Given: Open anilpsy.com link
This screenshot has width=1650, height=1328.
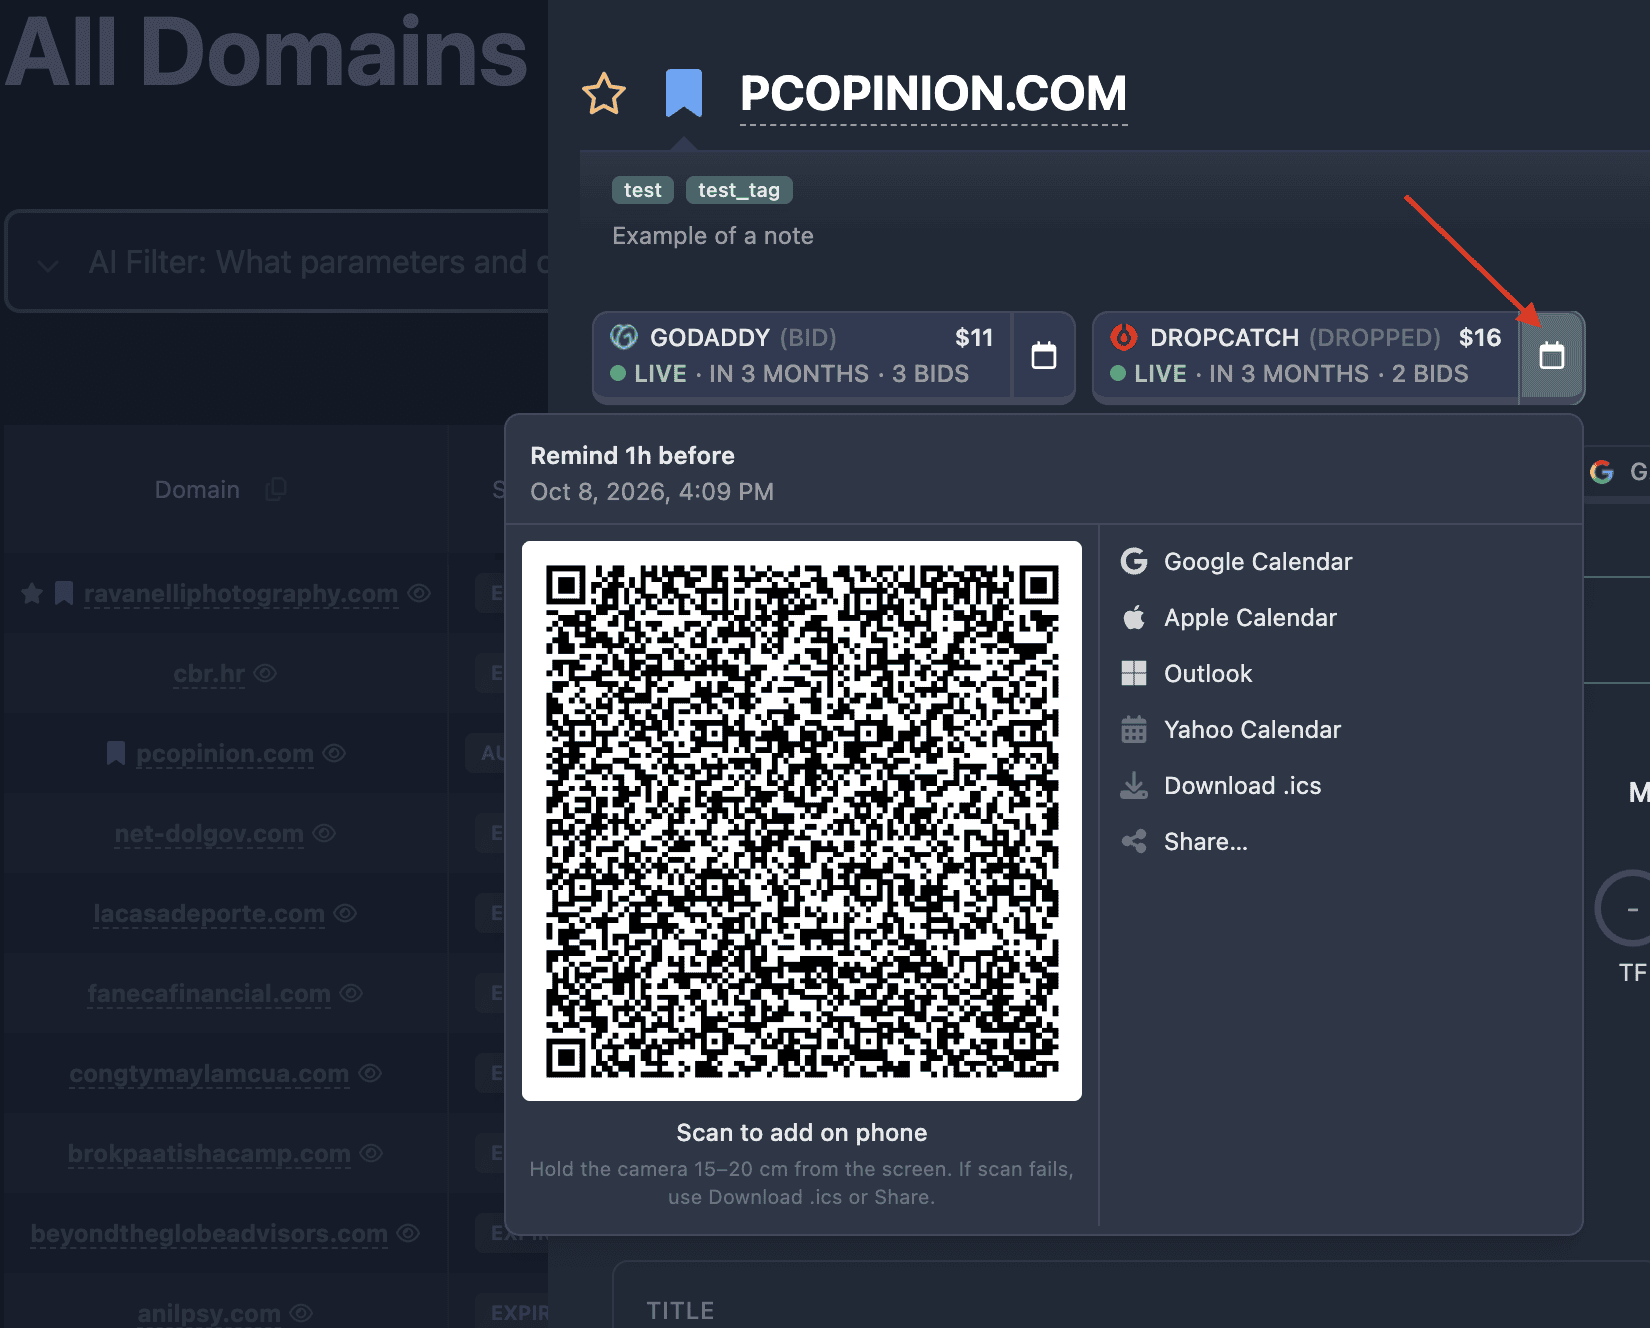Looking at the screenshot, I should point(209,1313).
